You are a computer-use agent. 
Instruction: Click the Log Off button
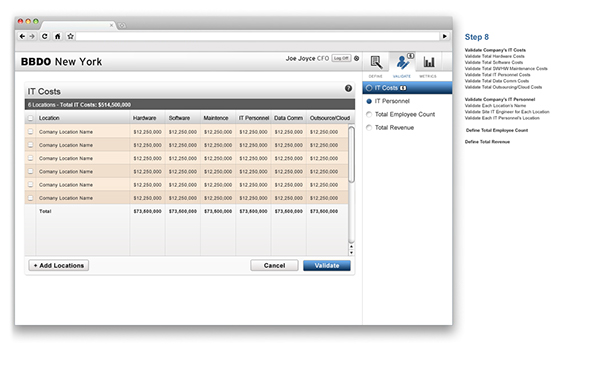[x=341, y=58]
